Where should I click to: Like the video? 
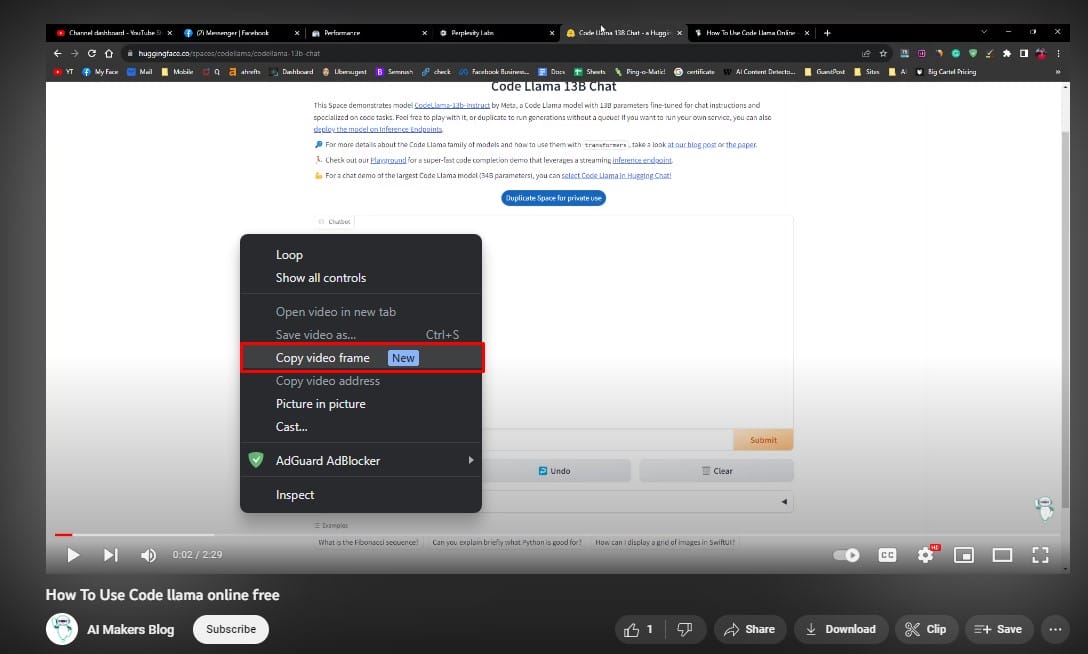click(639, 629)
